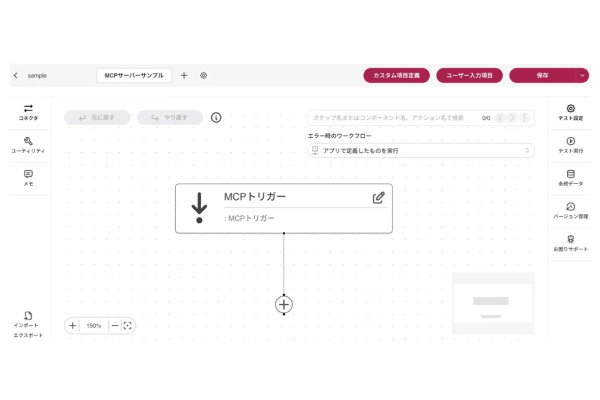Open the コネクタ connector panel
The image size is (600, 400).
pyautogui.click(x=28, y=112)
